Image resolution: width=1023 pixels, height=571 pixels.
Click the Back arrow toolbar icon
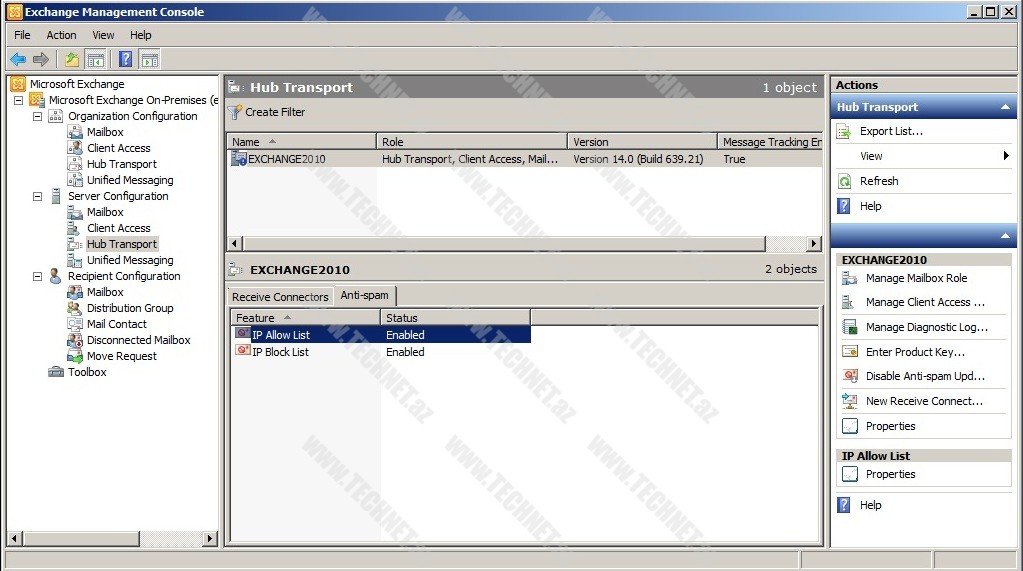pyautogui.click(x=18, y=59)
